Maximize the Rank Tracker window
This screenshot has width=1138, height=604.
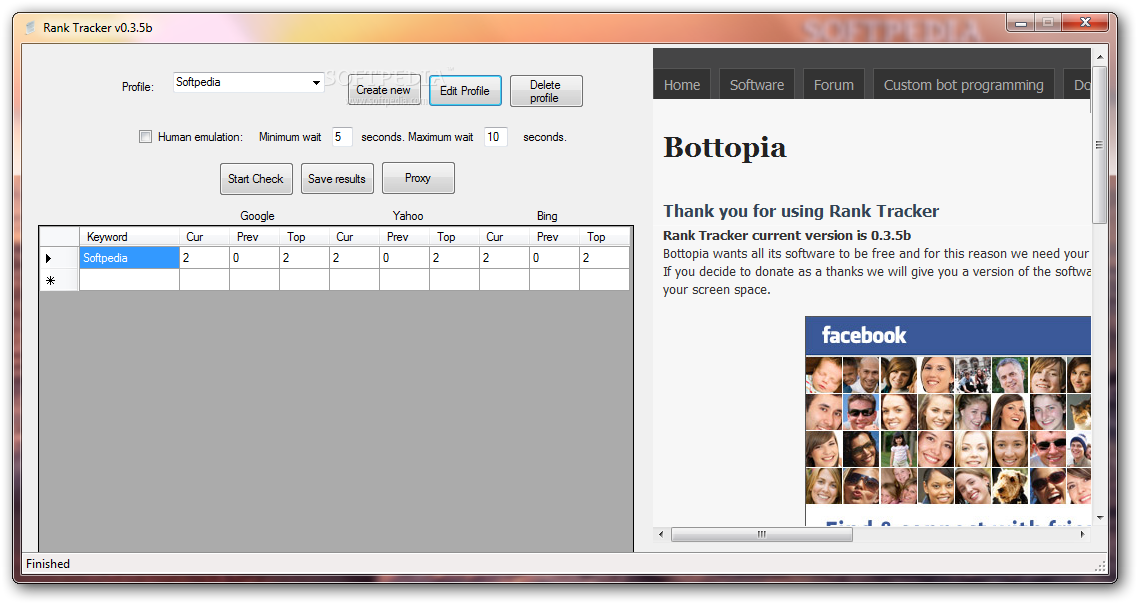click(1048, 23)
